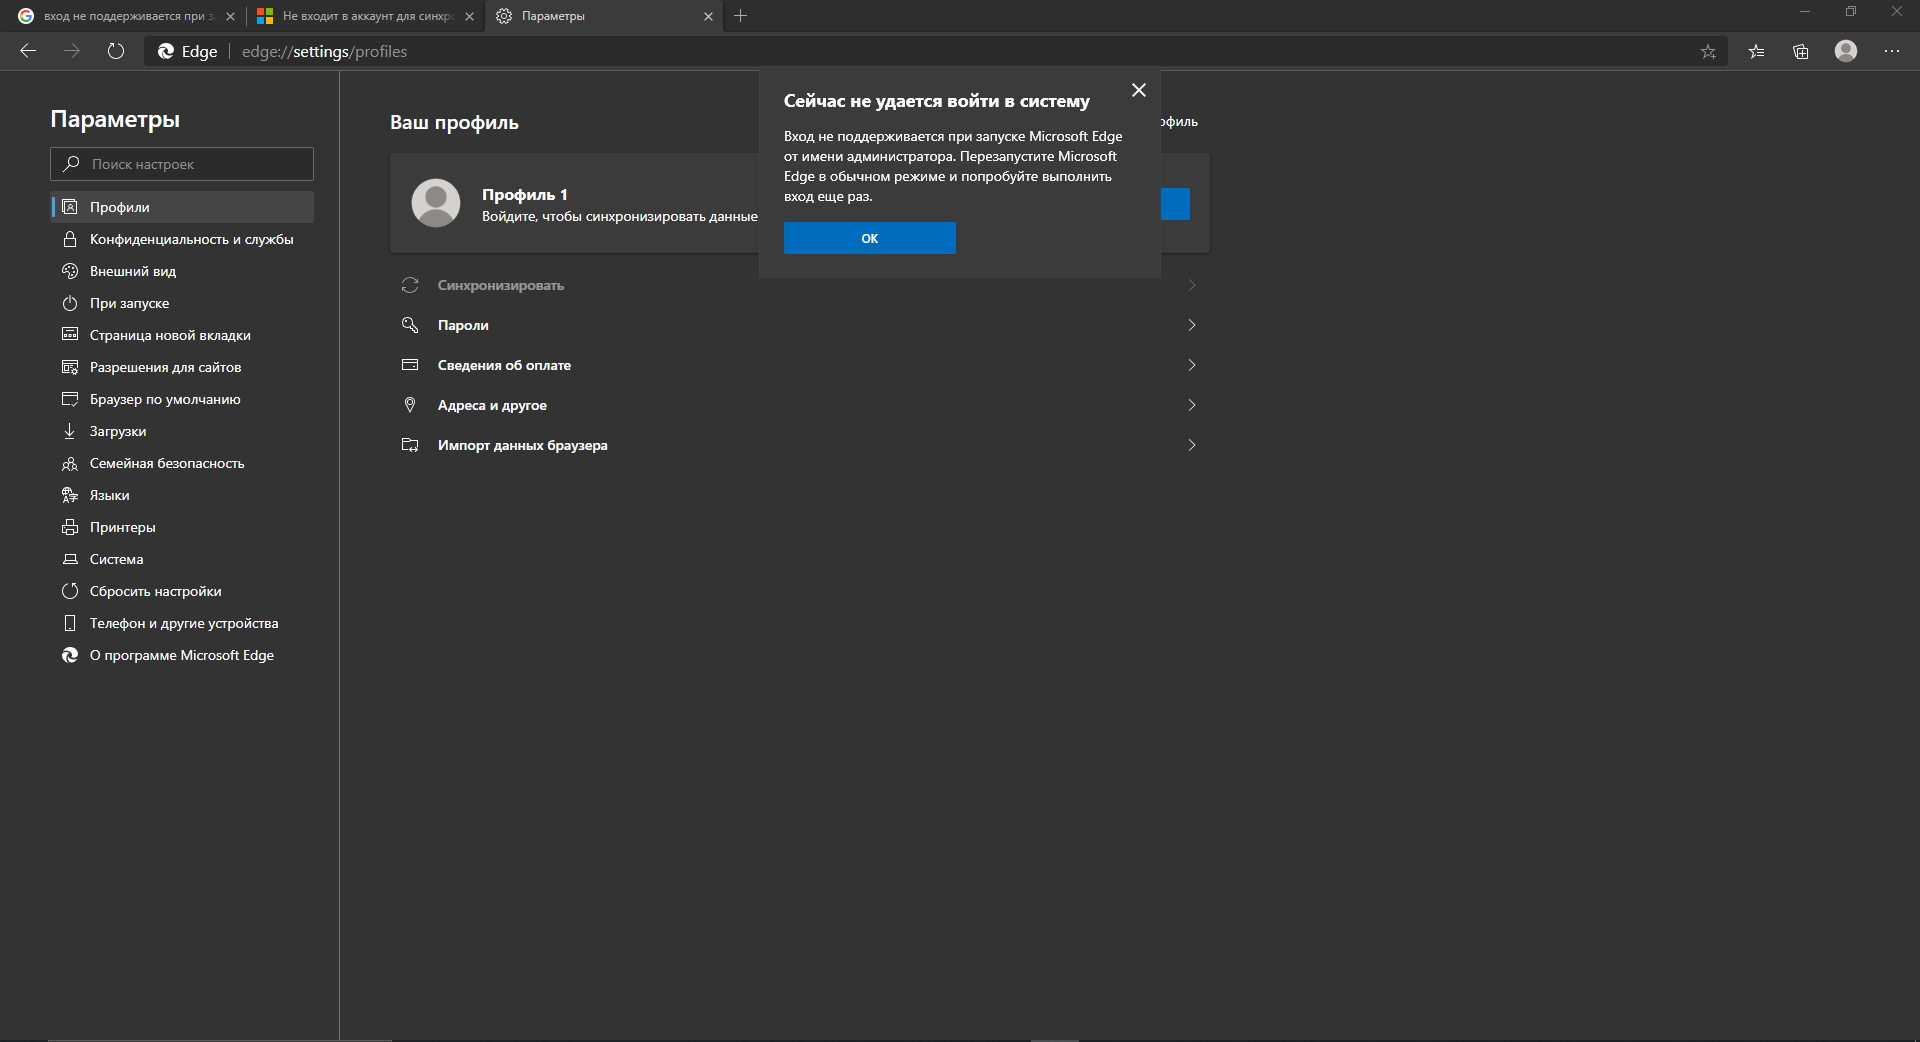This screenshot has height=1042, width=1920.
Task: Open Страница новой вкладки settings
Action: [182, 335]
